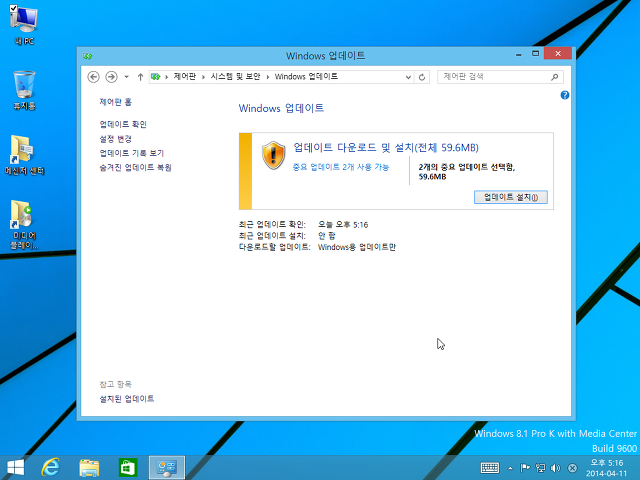Click the forward navigation arrow
The width and height of the screenshot is (640, 480).
click(x=111, y=77)
